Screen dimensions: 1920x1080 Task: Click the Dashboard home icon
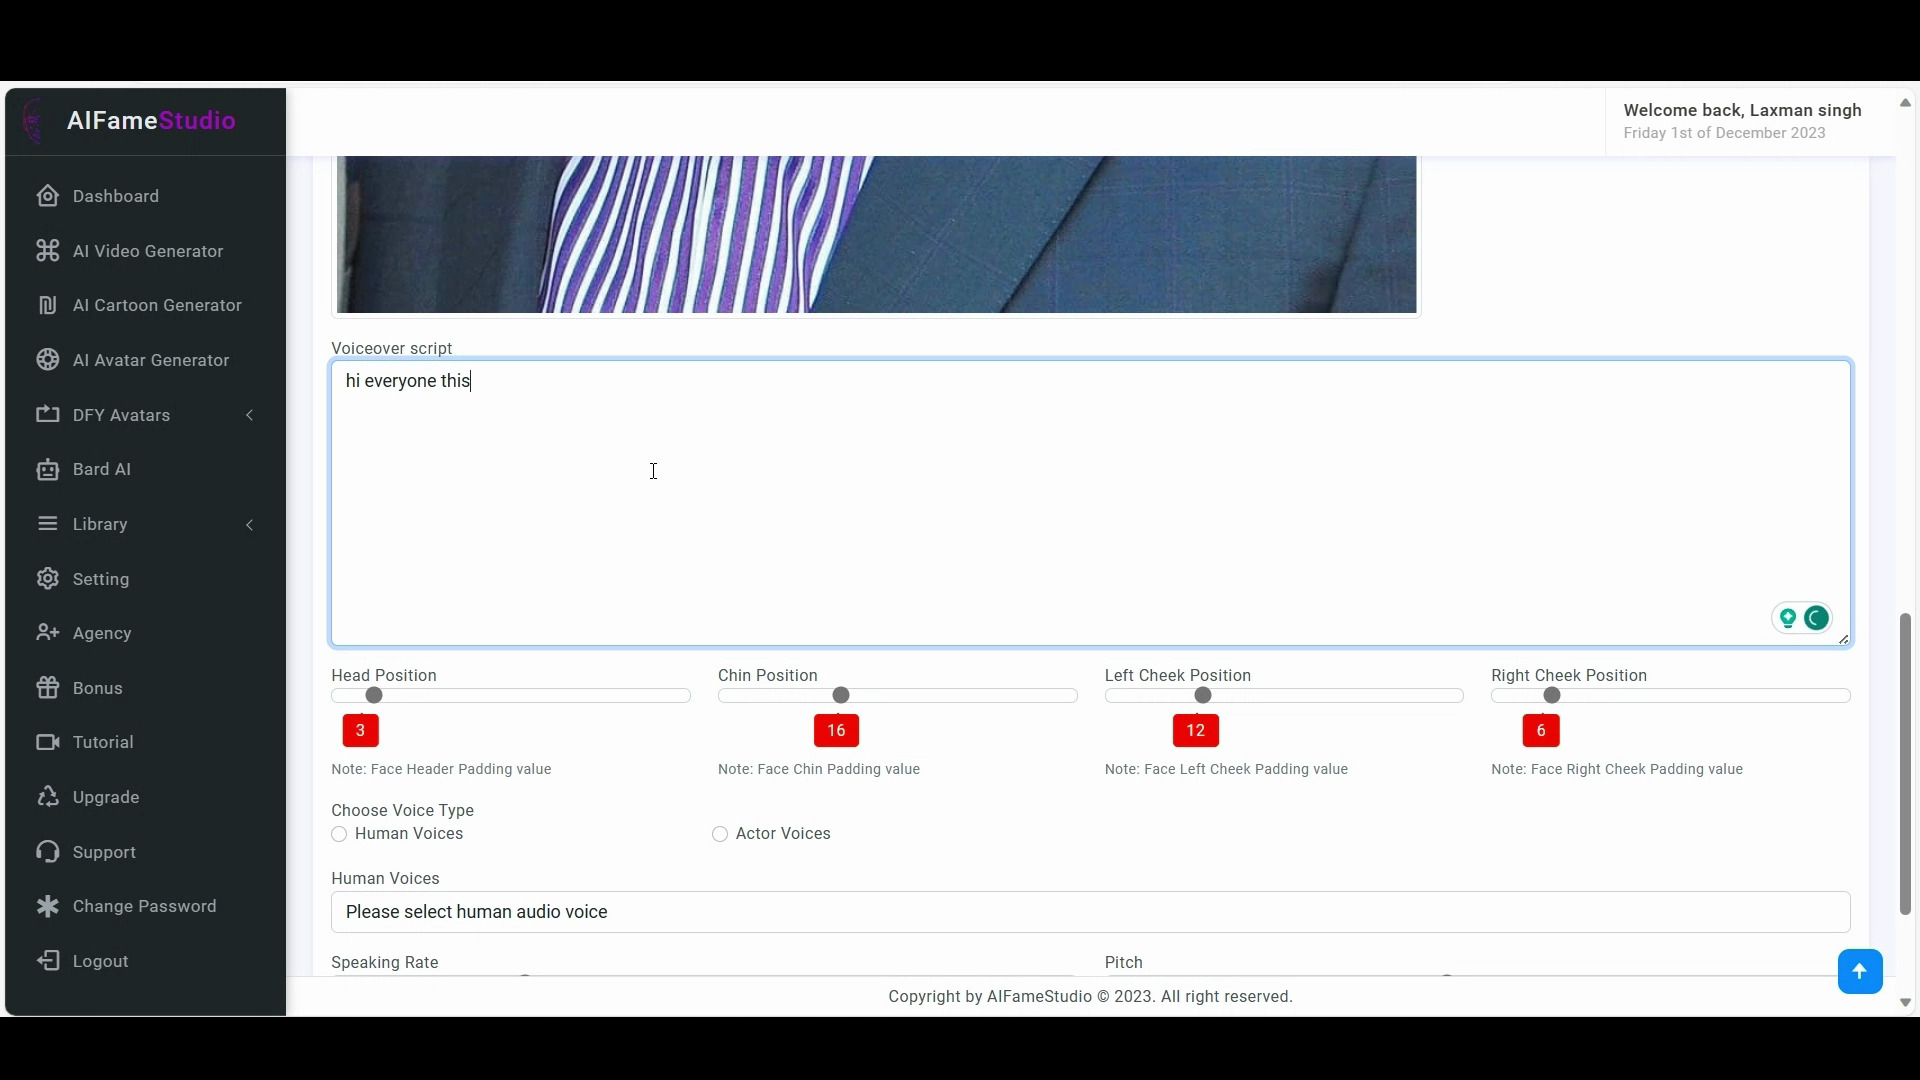(47, 196)
